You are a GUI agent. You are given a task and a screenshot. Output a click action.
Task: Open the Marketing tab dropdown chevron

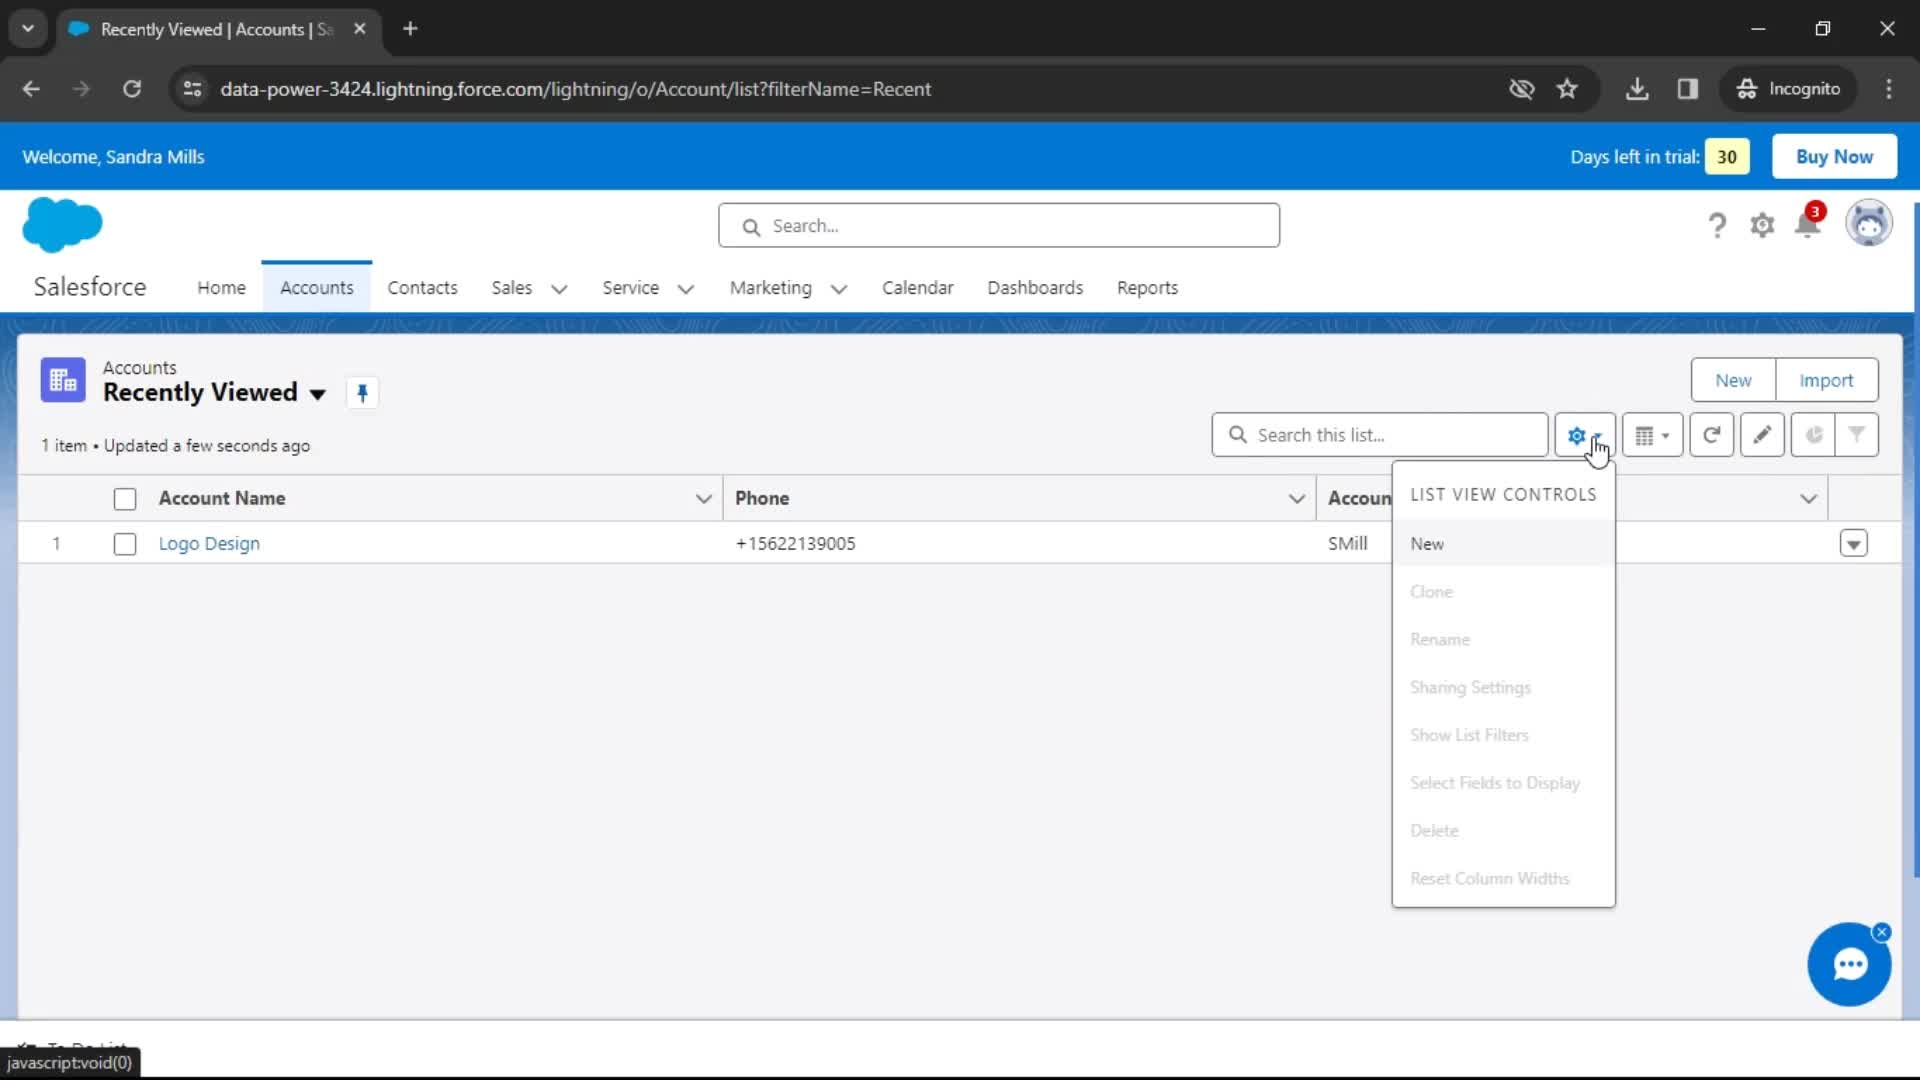(839, 289)
